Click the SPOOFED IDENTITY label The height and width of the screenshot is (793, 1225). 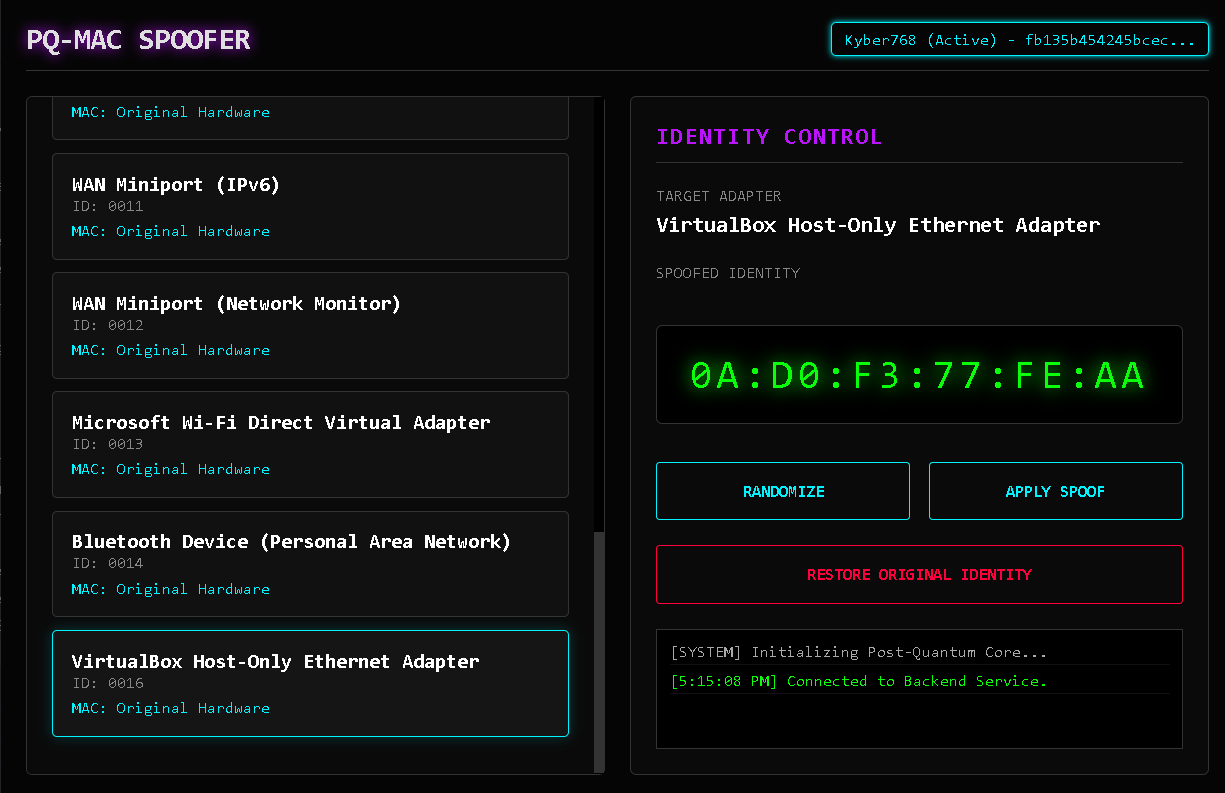tap(728, 273)
